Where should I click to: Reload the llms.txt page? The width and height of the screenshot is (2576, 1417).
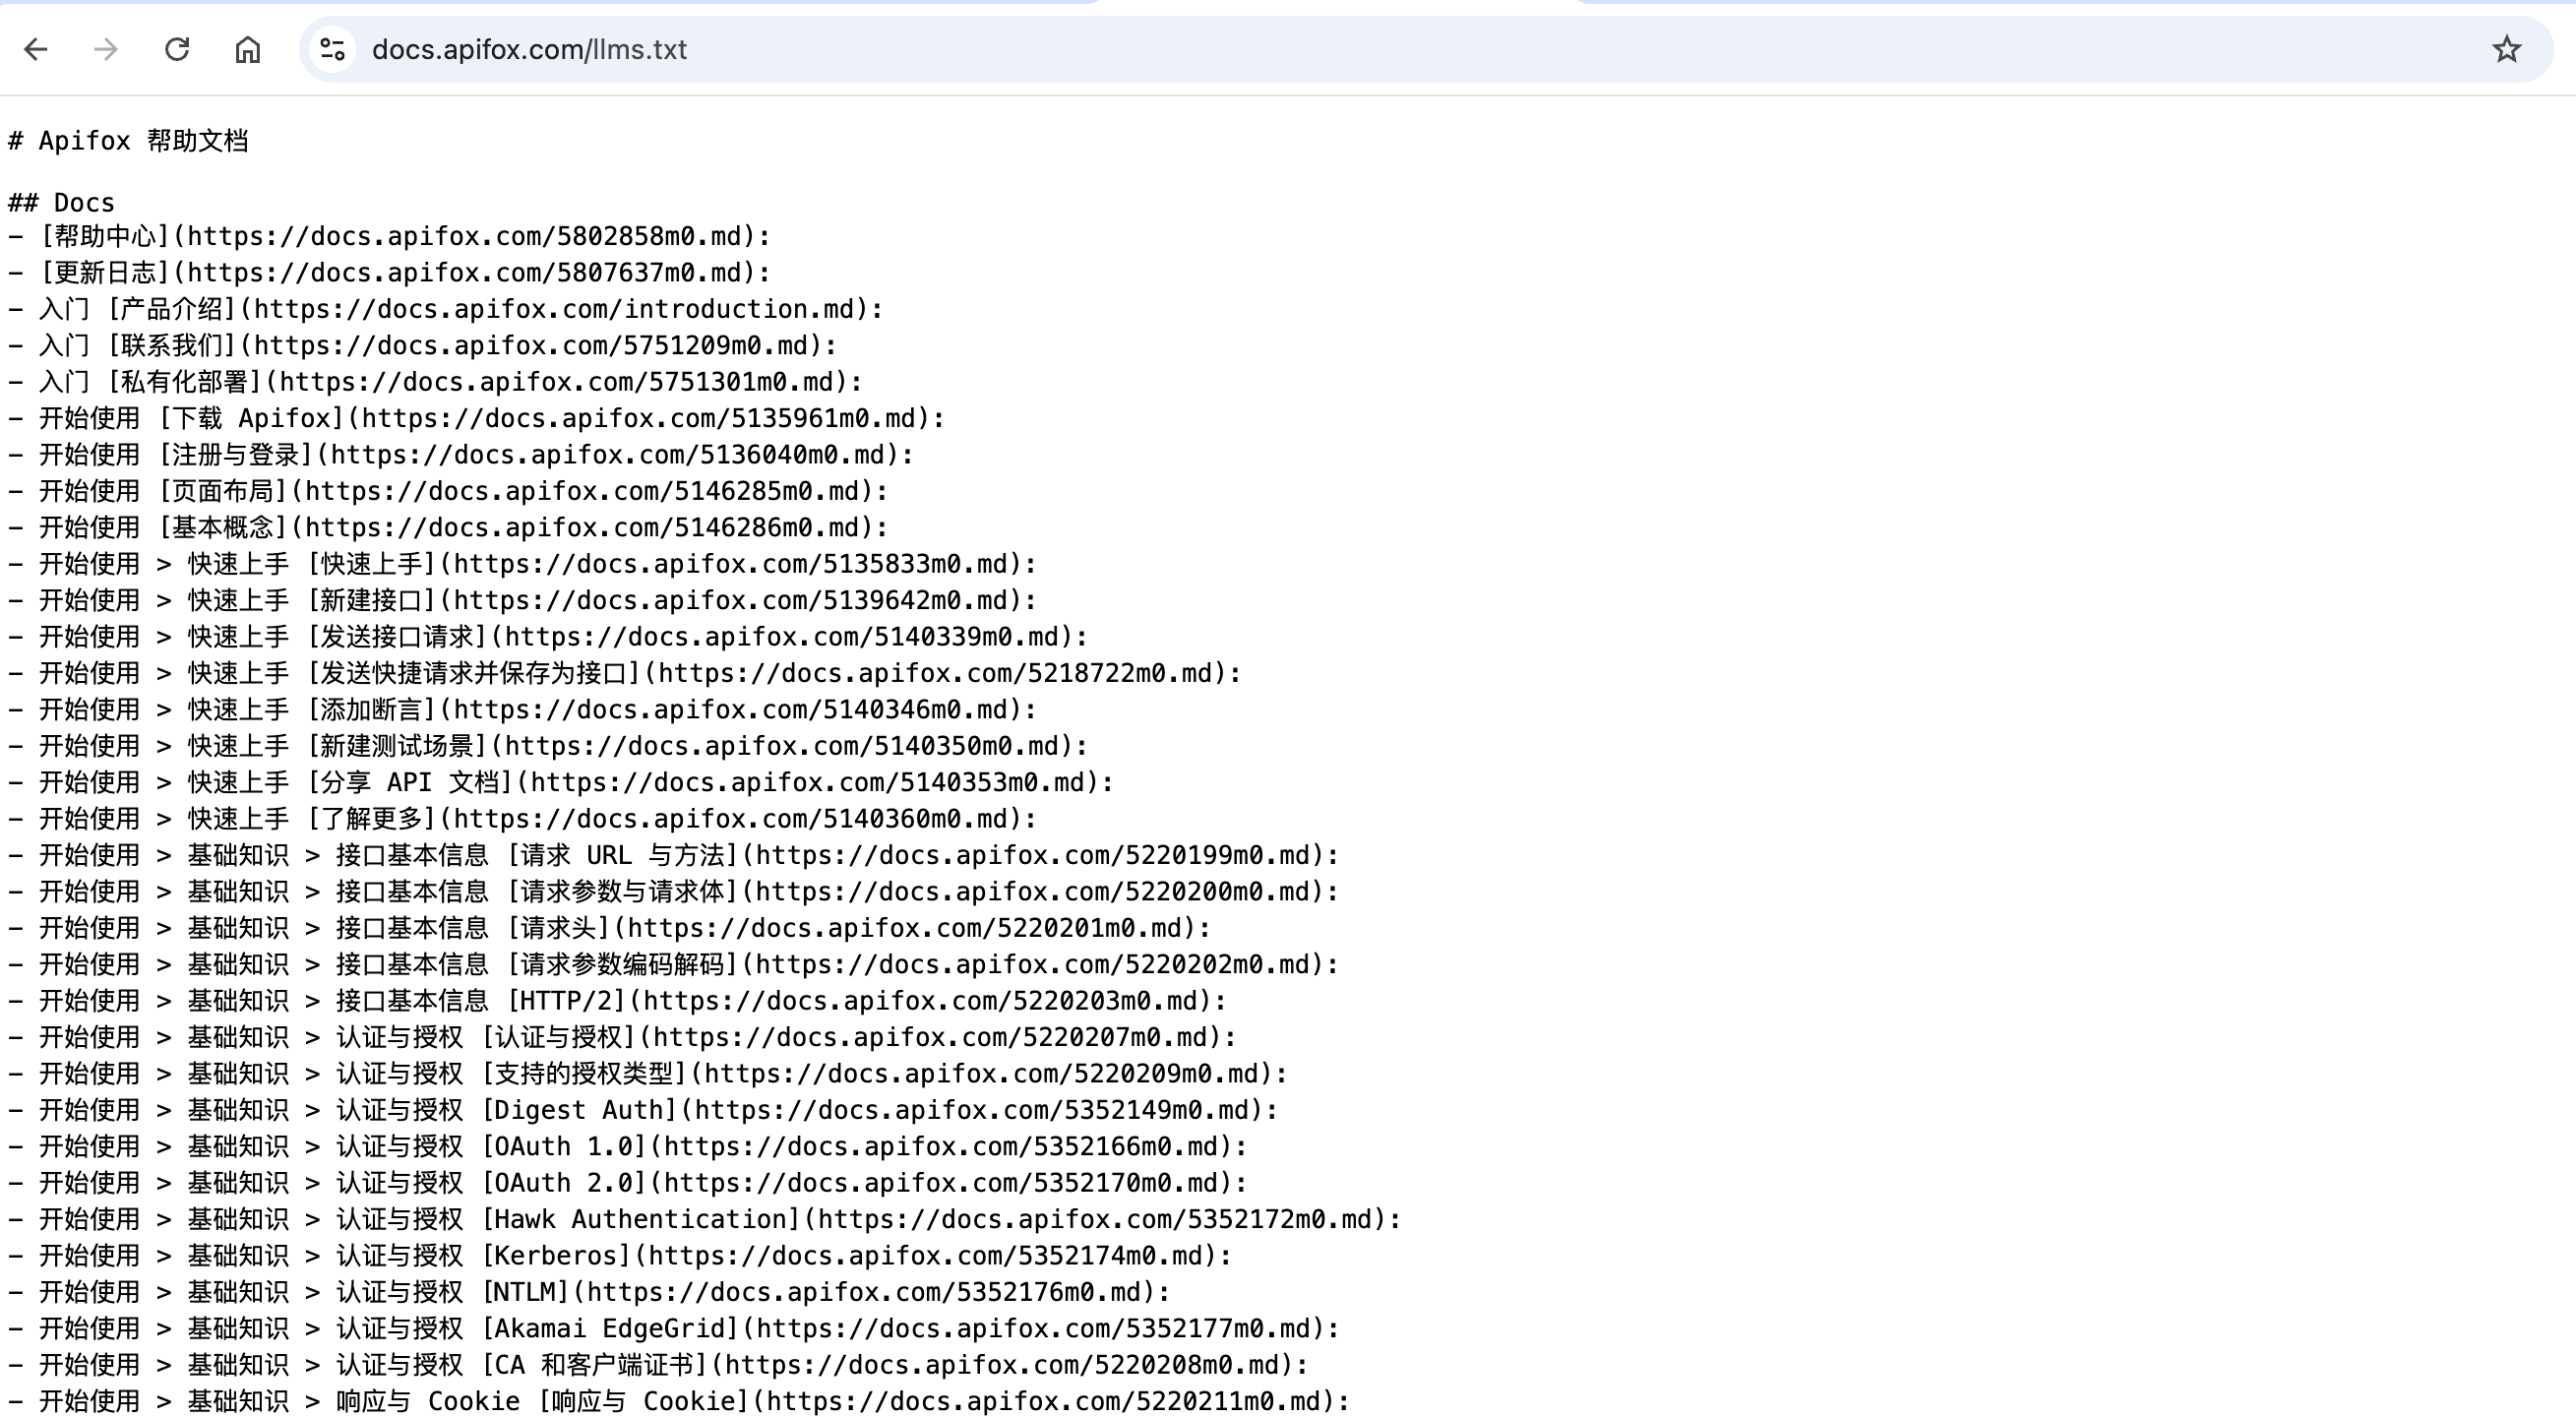(x=177, y=49)
